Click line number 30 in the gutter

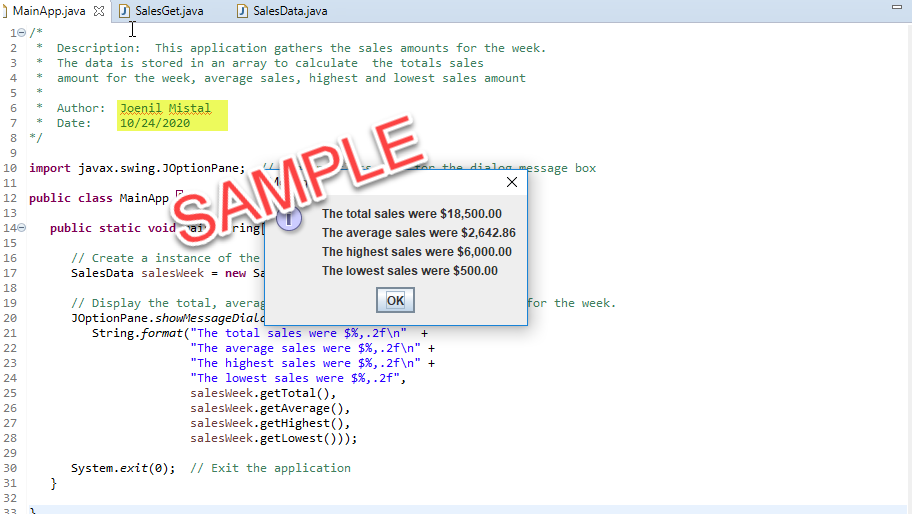[x=10, y=468]
